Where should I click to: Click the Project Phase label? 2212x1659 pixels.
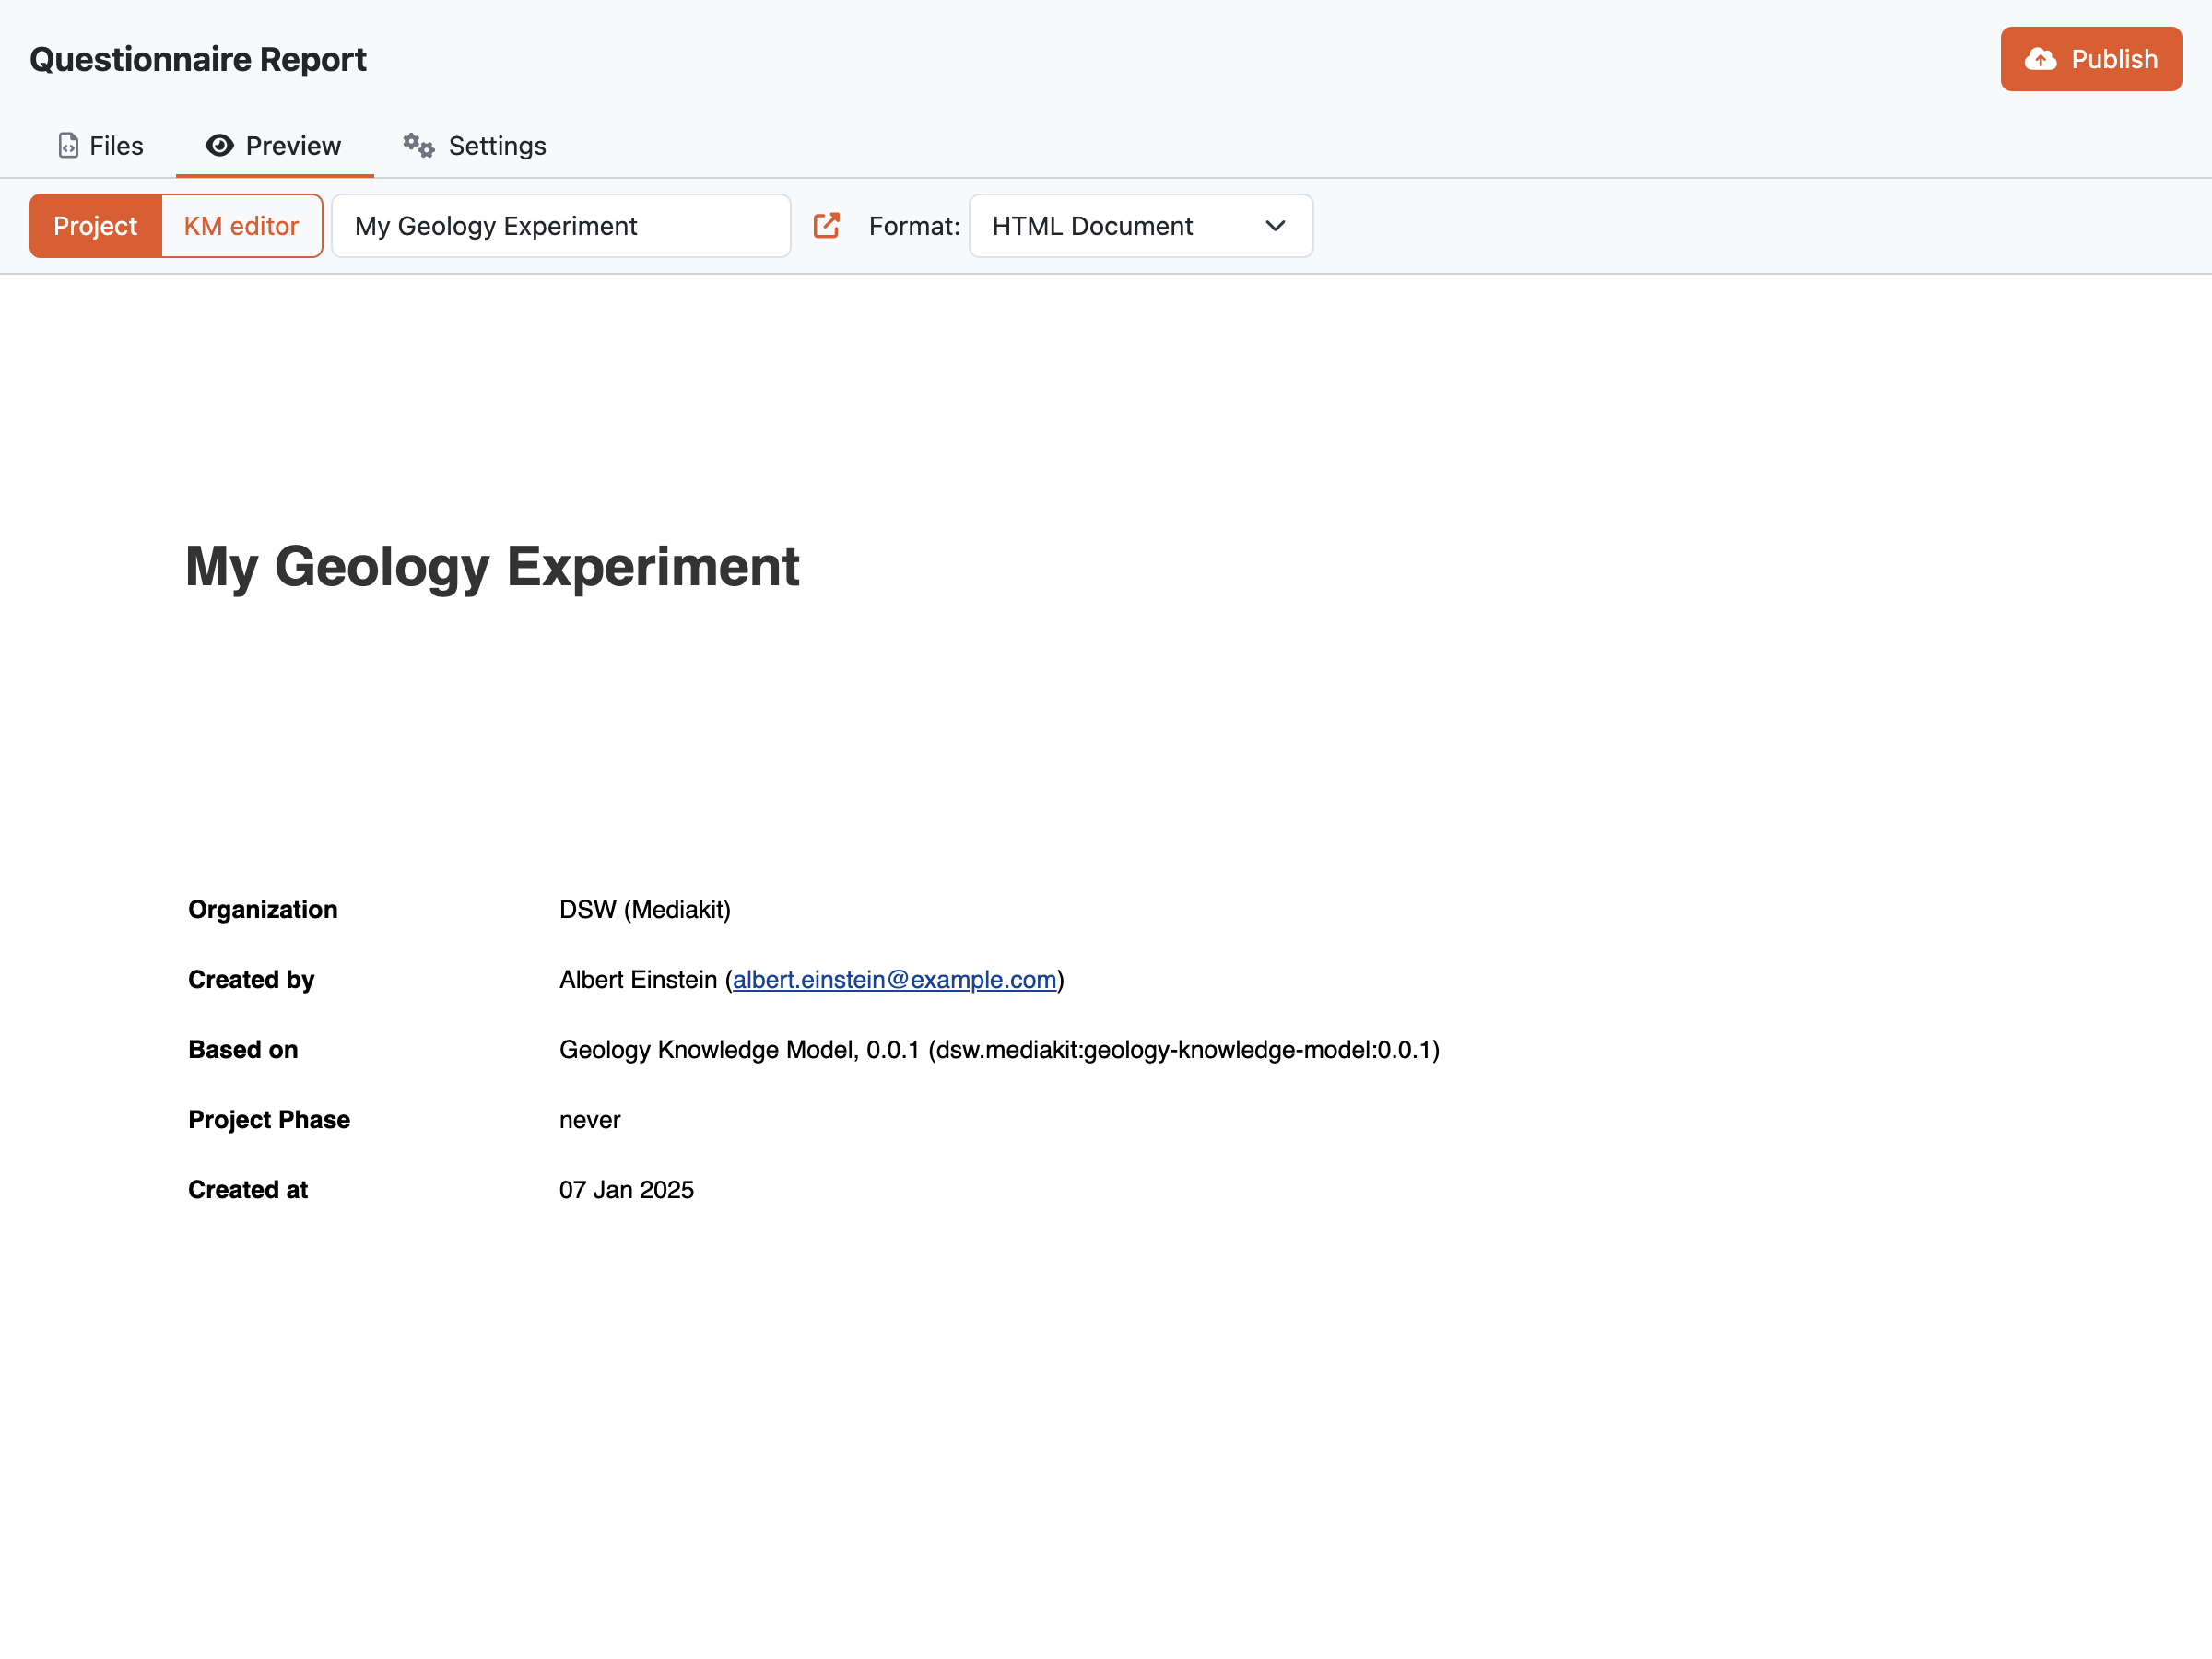tap(269, 1119)
